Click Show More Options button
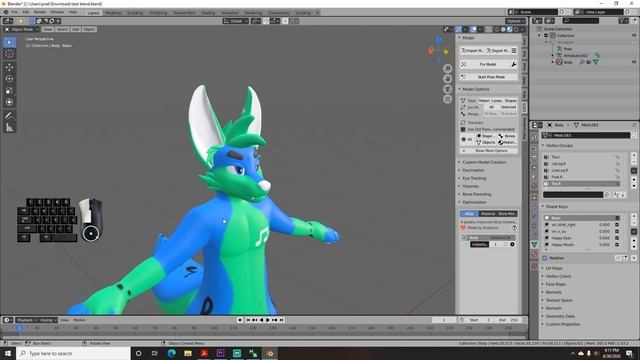The width and height of the screenshot is (640, 360). (489, 151)
